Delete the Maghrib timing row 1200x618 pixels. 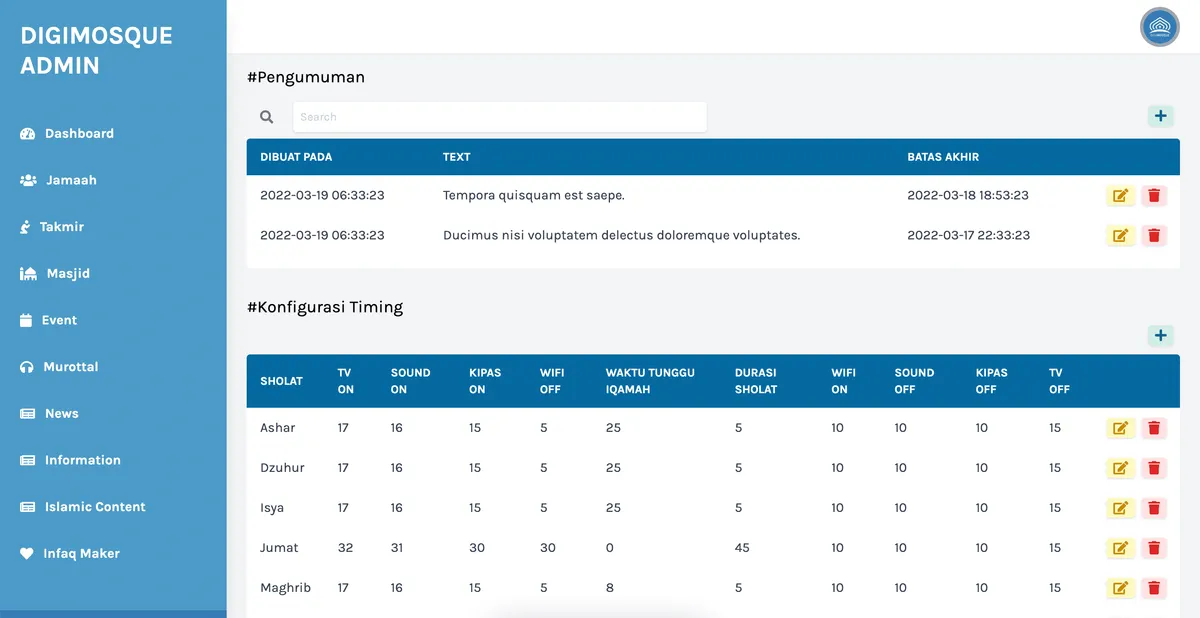(x=1154, y=588)
